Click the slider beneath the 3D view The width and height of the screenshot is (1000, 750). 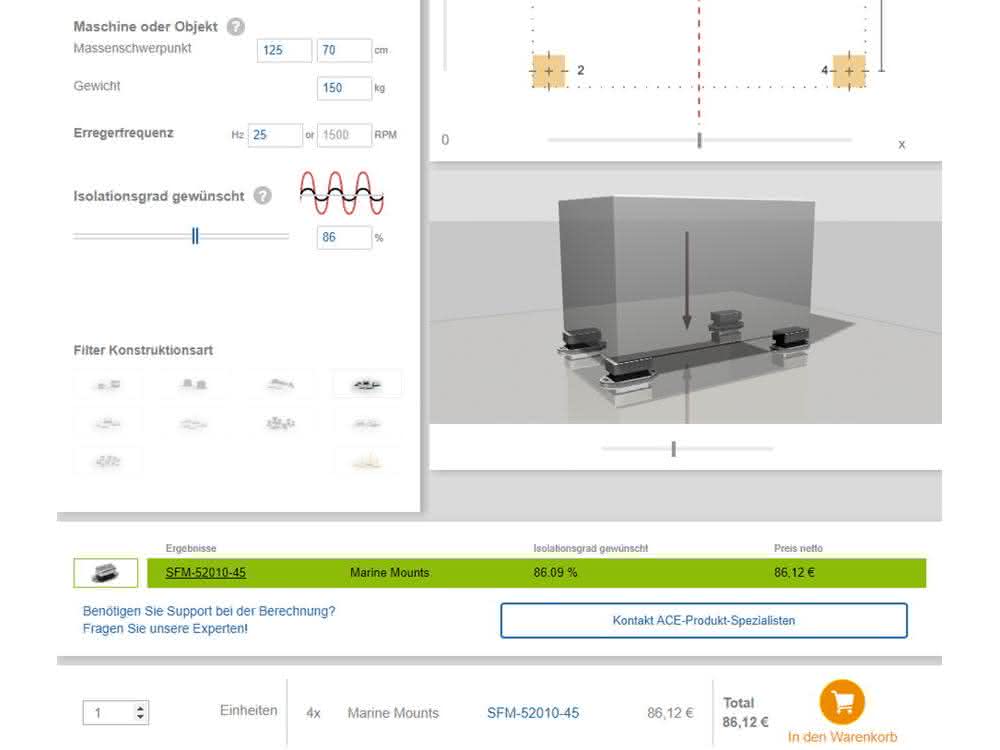[x=687, y=449]
